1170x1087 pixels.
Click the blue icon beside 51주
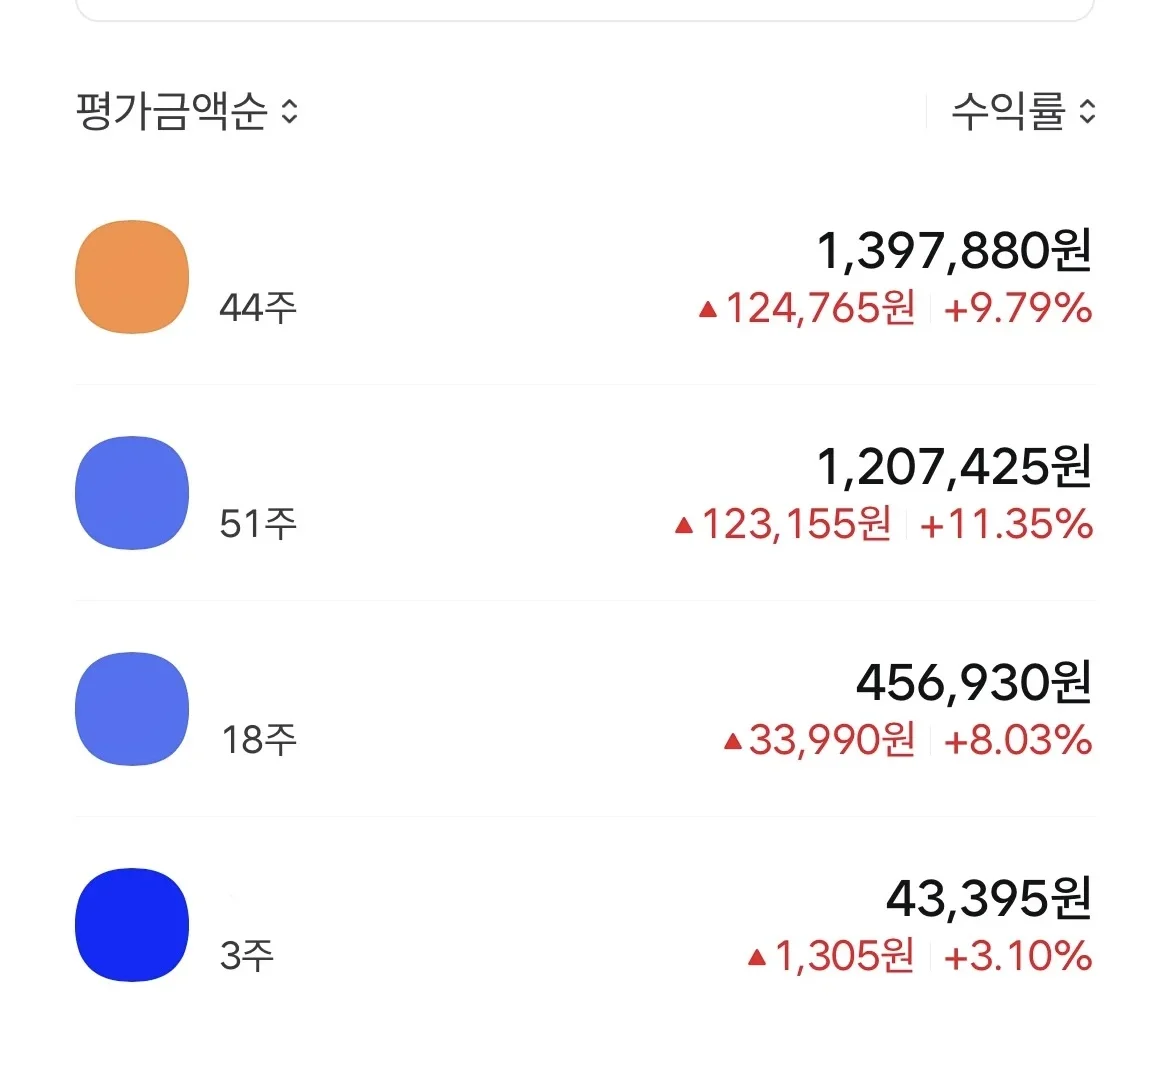tap(132, 493)
